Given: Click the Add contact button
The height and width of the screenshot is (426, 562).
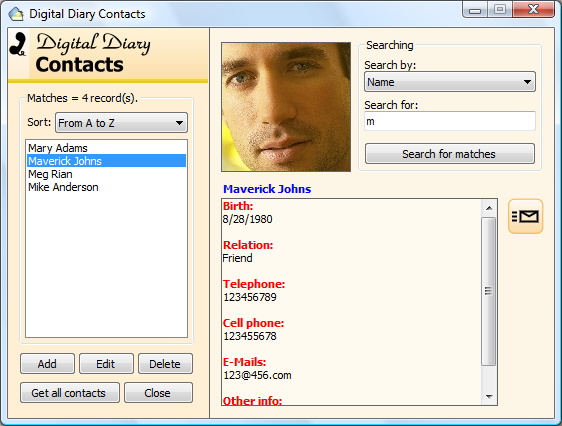Looking at the screenshot, I should point(47,364).
